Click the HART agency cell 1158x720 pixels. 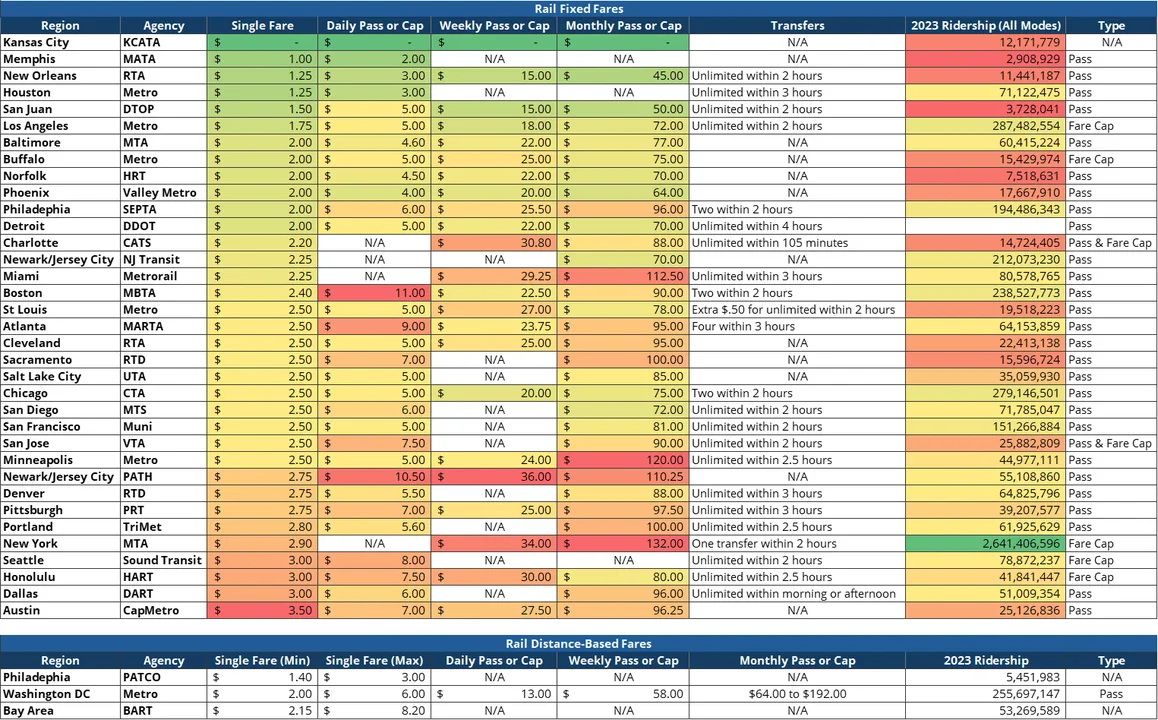(163, 577)
